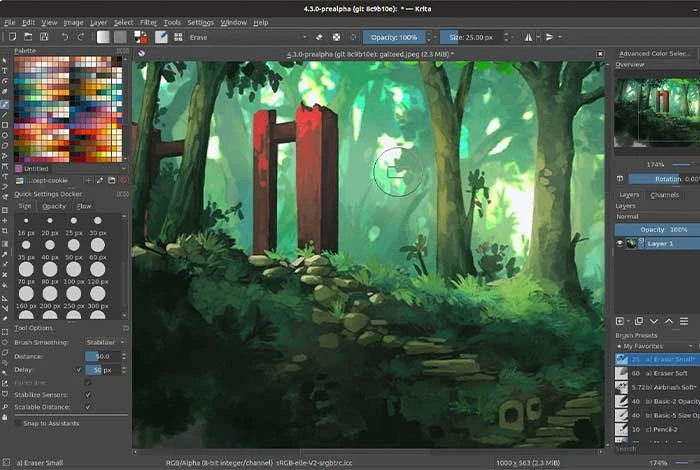
Task: Open the brush presets chooser icon
Action: click(159, 37)
